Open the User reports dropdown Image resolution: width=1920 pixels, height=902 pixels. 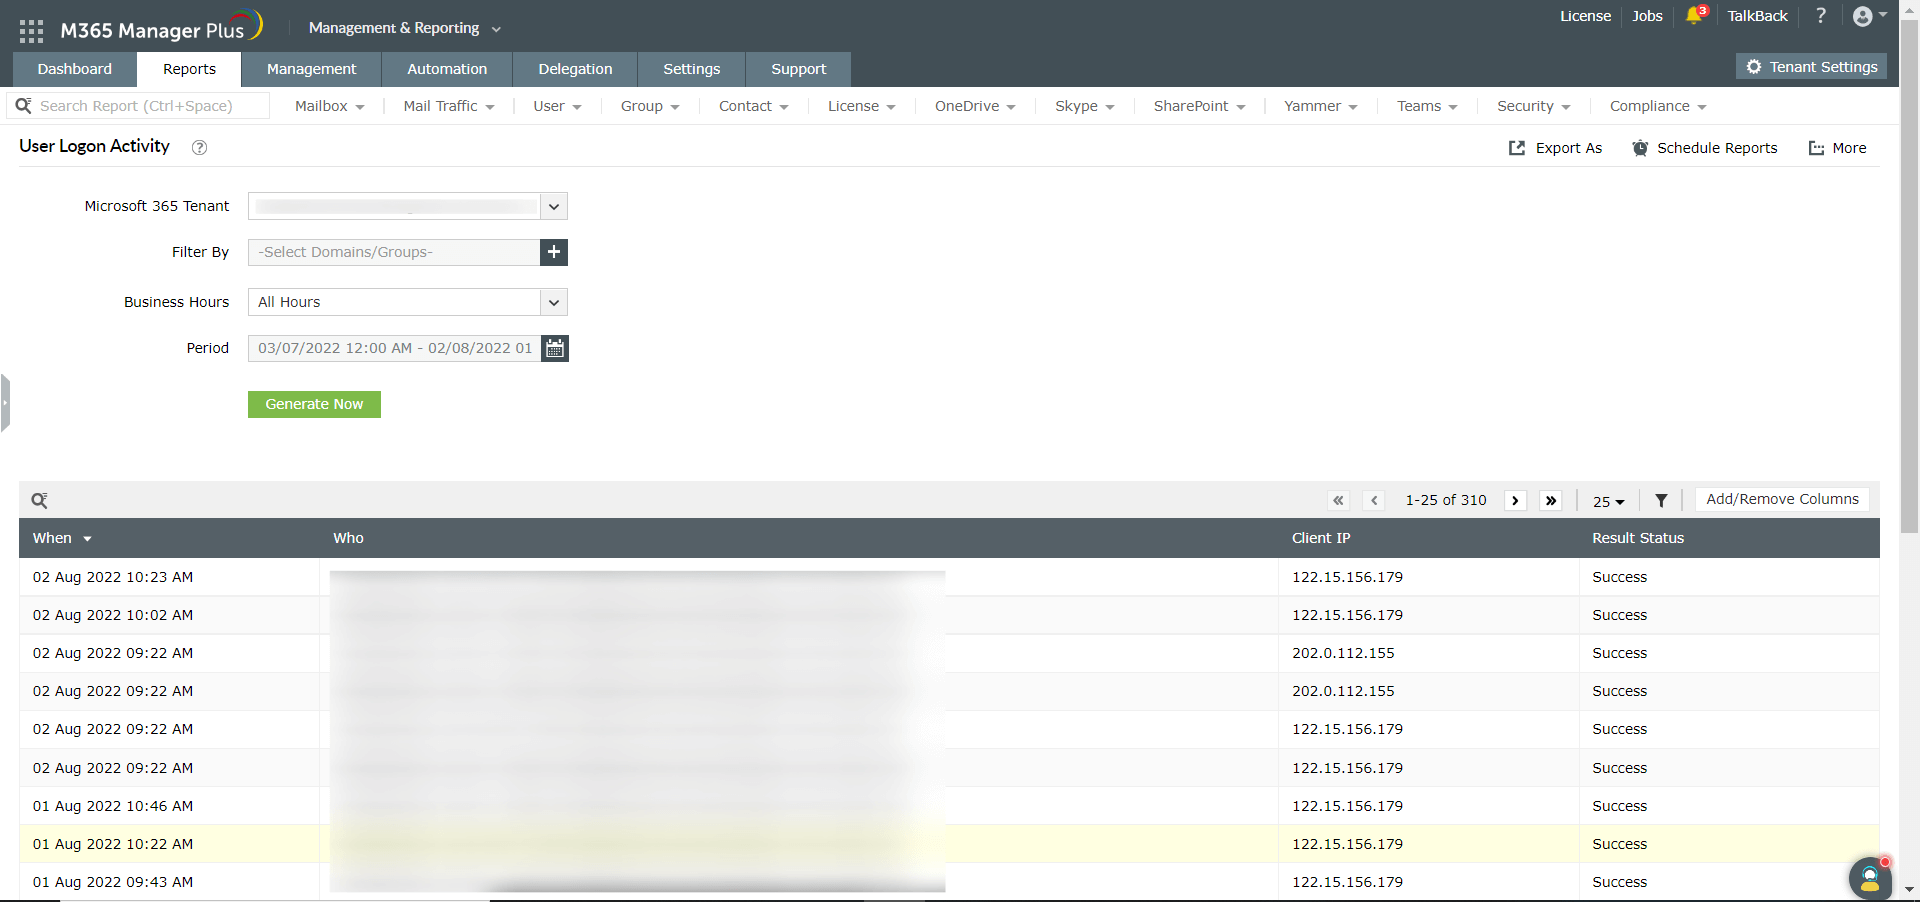pyautogui.click(x=557, y=106)
